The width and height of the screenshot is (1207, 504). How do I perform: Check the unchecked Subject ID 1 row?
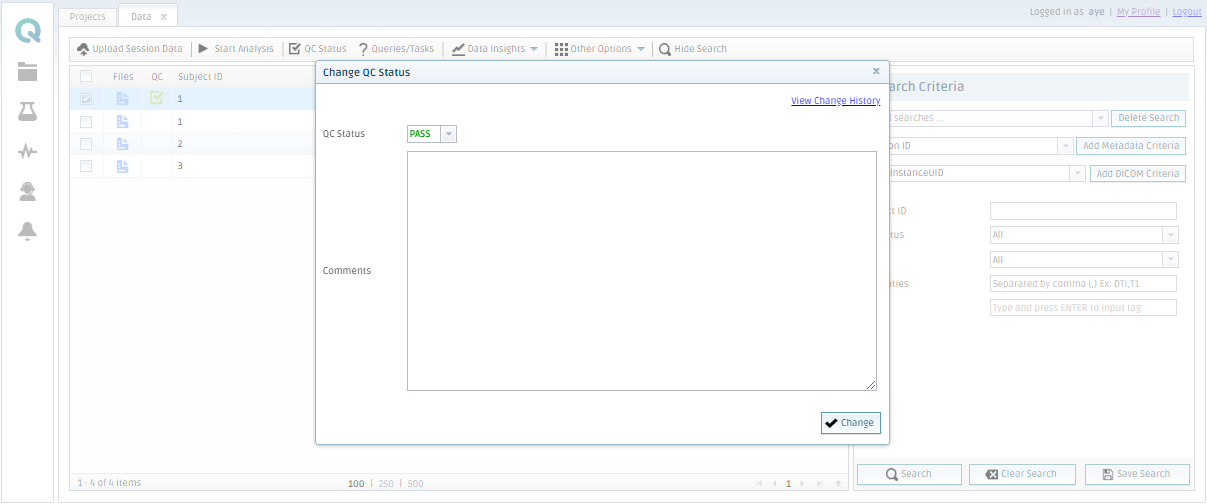[86, 121]
